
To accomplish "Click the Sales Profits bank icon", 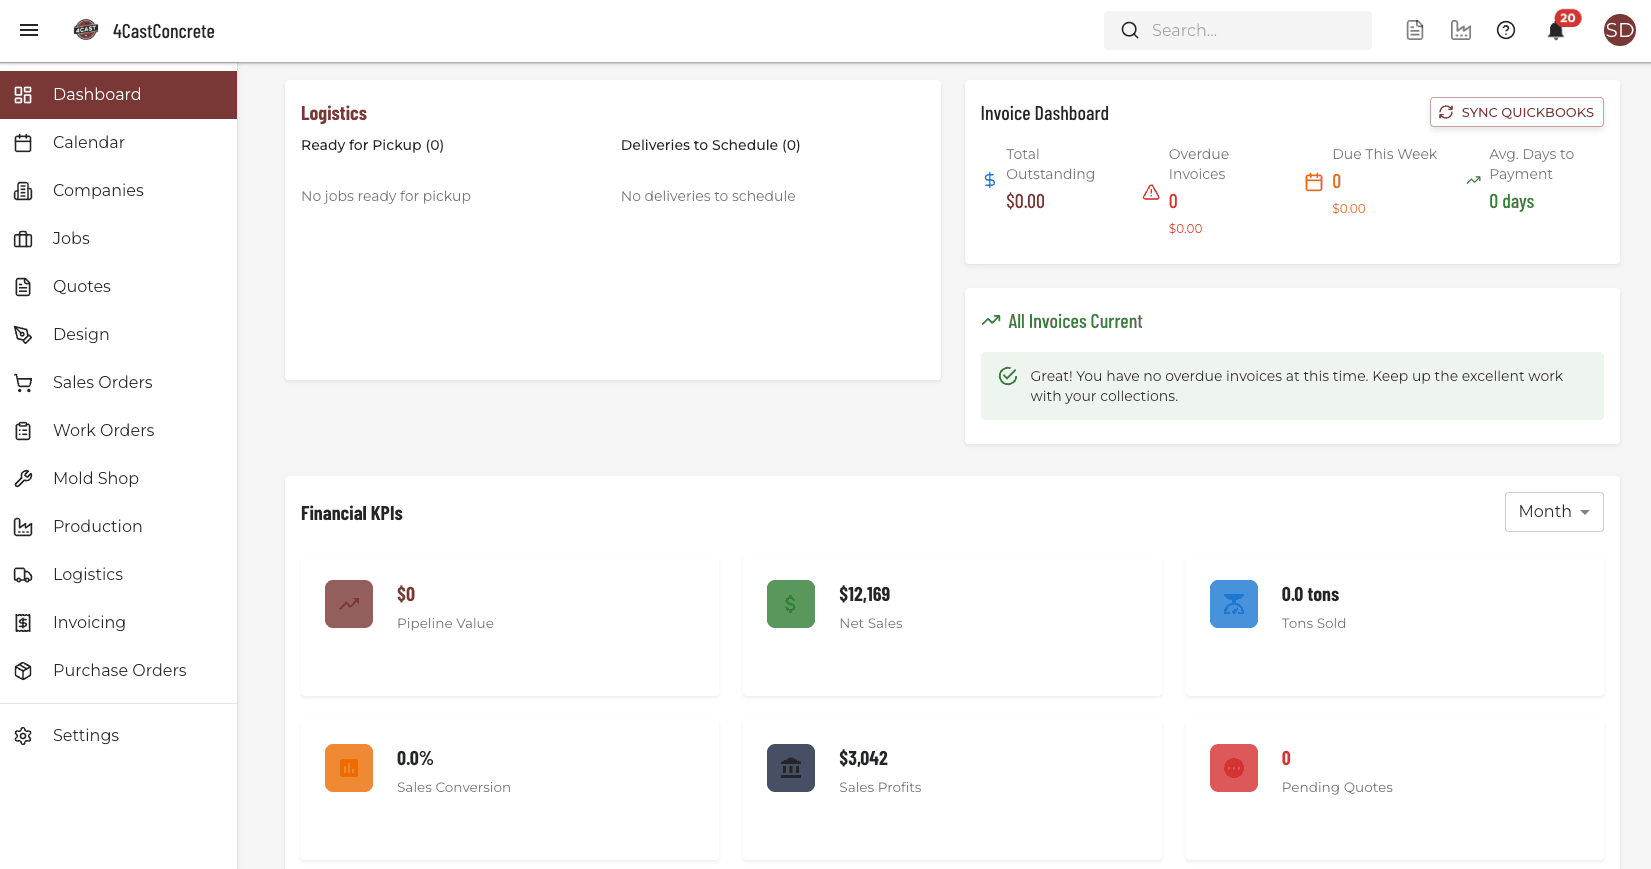I will 790,768.
